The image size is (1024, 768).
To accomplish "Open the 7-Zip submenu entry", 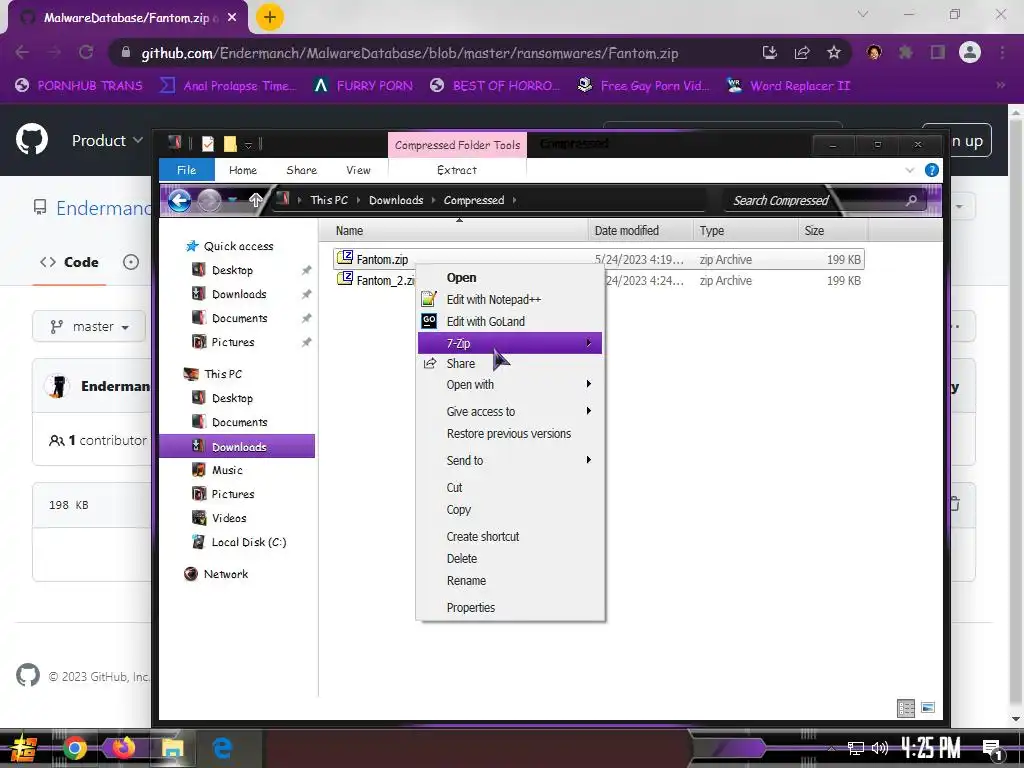I will point(509,343).
